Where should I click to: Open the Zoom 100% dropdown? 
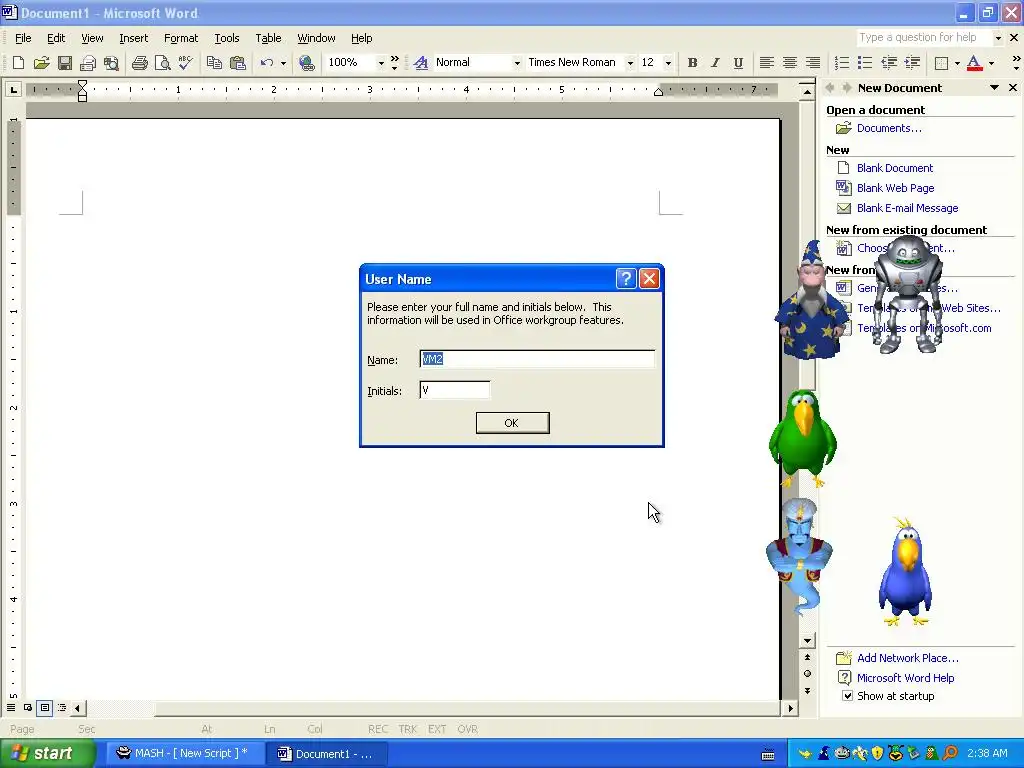pos(381,63)
